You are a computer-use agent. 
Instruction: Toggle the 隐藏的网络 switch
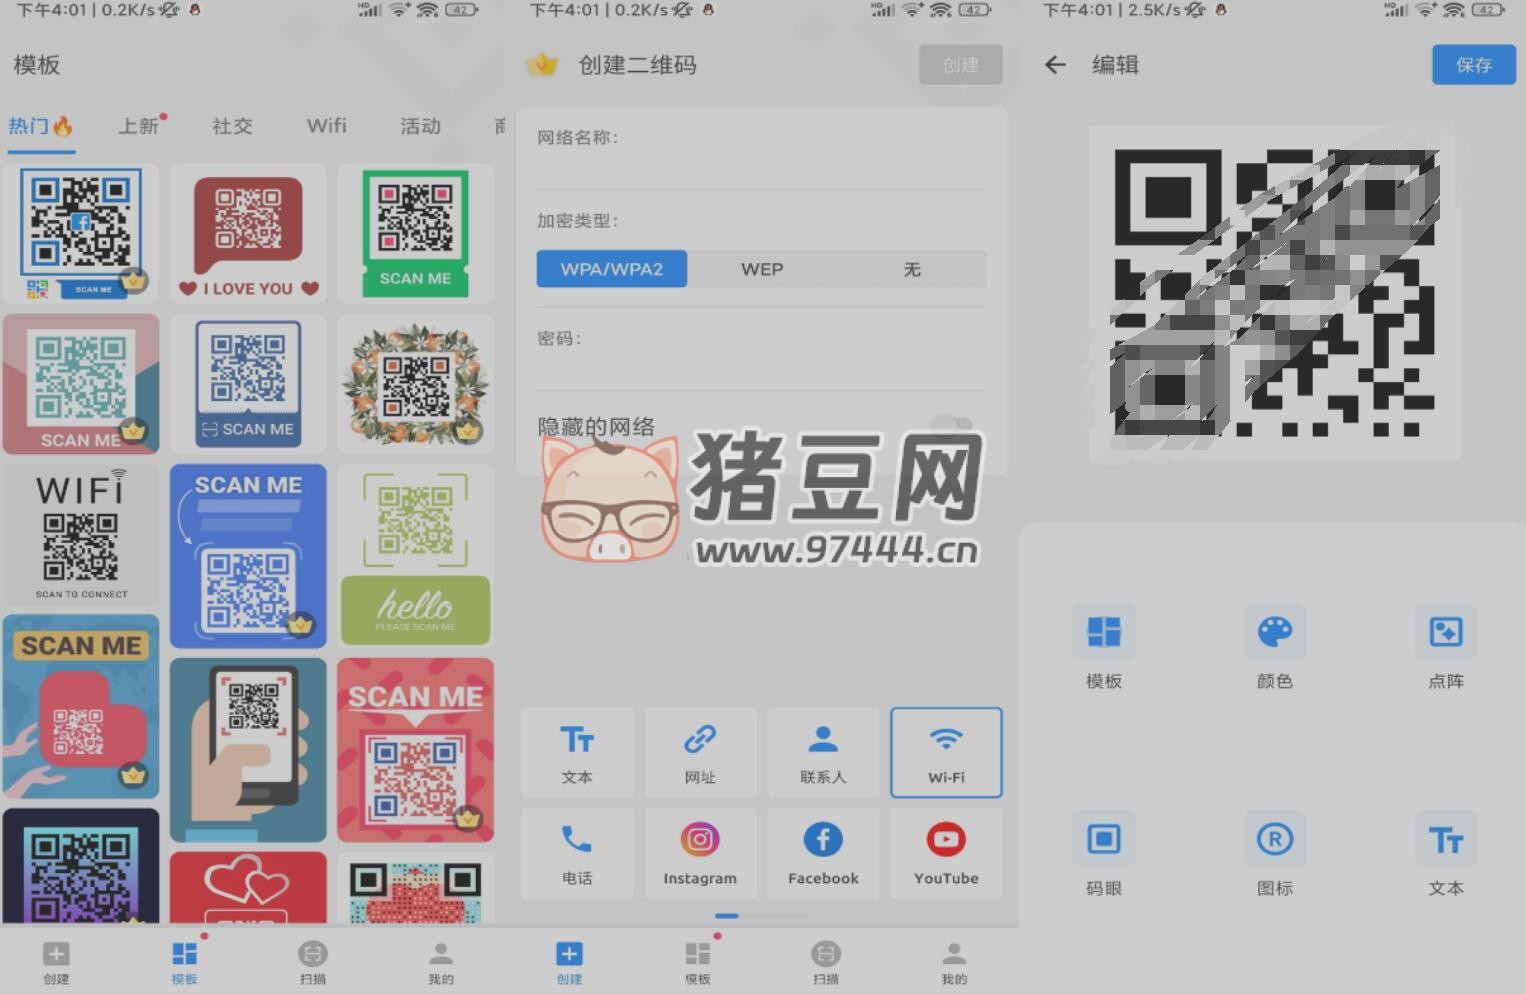tap(950, 426)
